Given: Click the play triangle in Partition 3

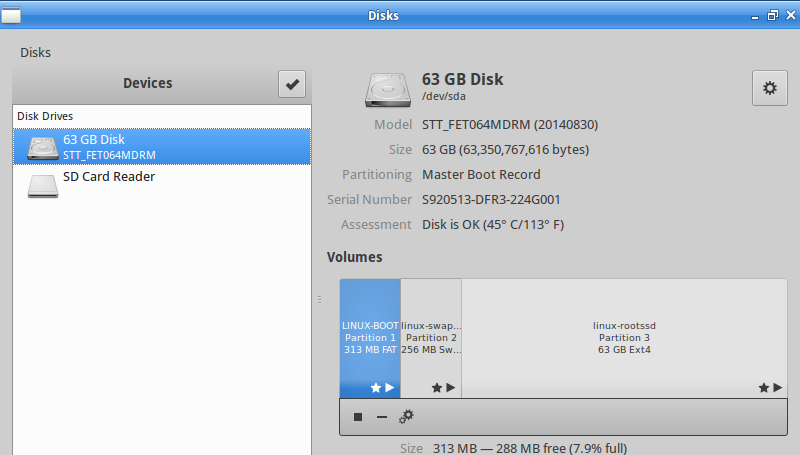Looking at the screenshot, I should click(x=778, y=388).
